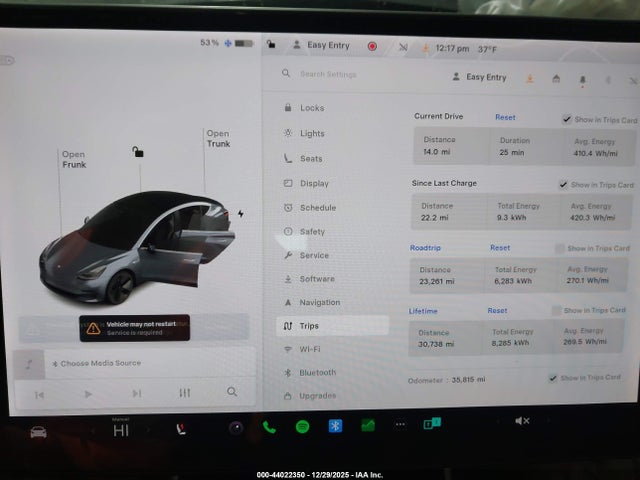This screenshot has height=480, width=640.
Task: Toggle Current Drive Show in Trips Card
Action: coord(567,119)
